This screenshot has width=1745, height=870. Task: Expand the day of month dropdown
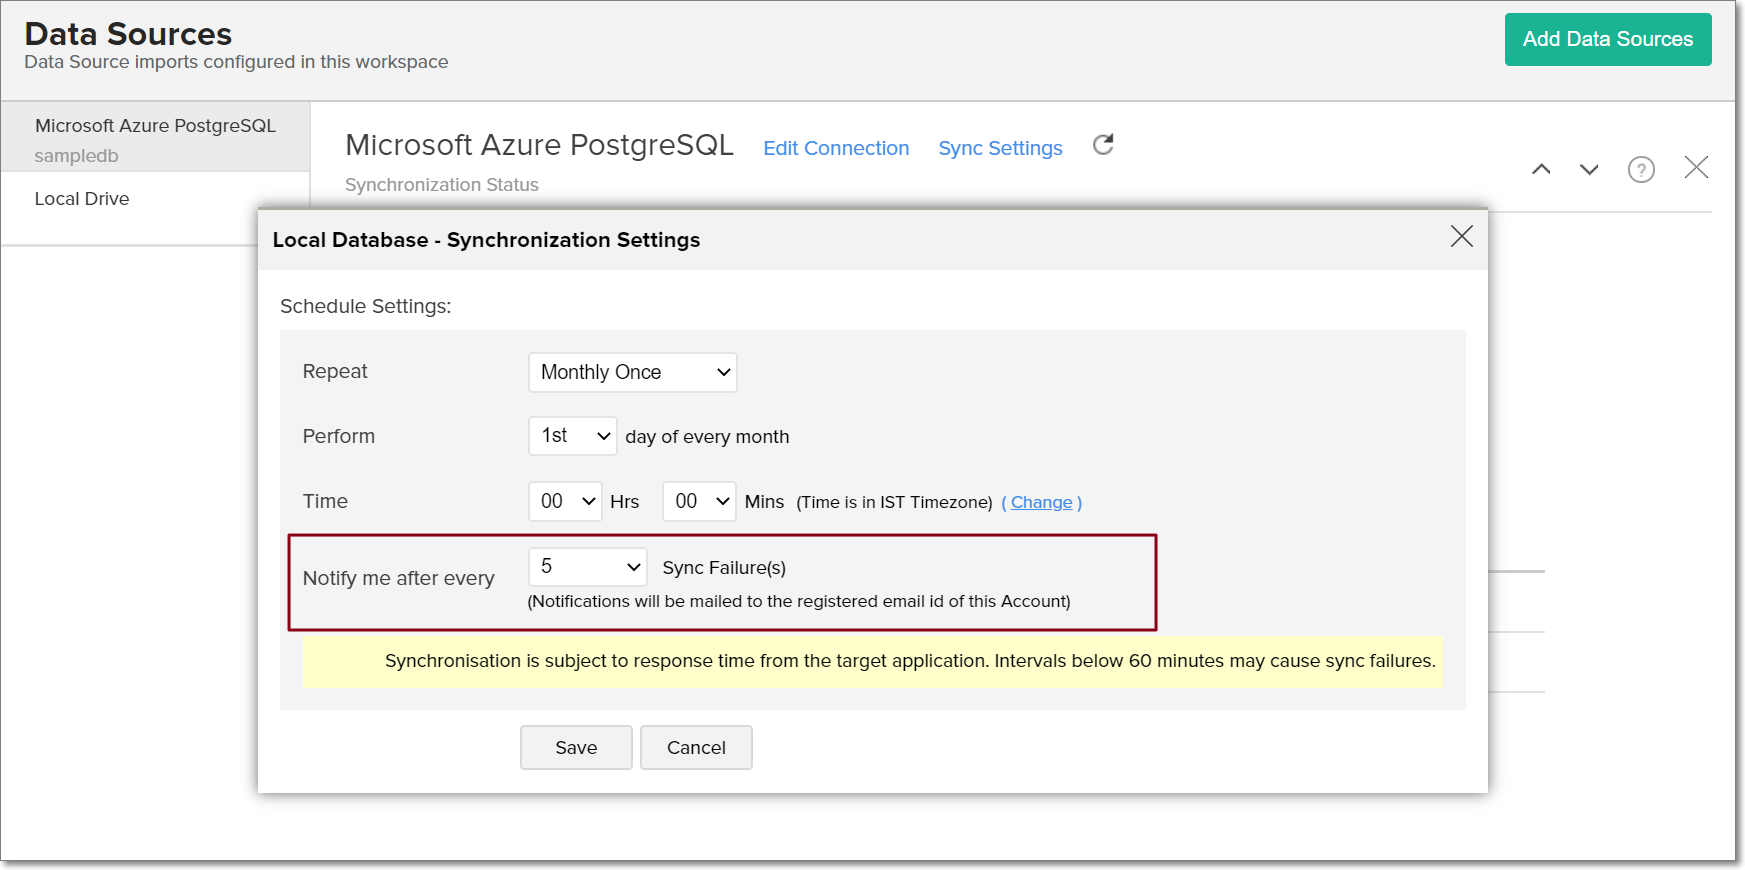(x=572, y=436)
